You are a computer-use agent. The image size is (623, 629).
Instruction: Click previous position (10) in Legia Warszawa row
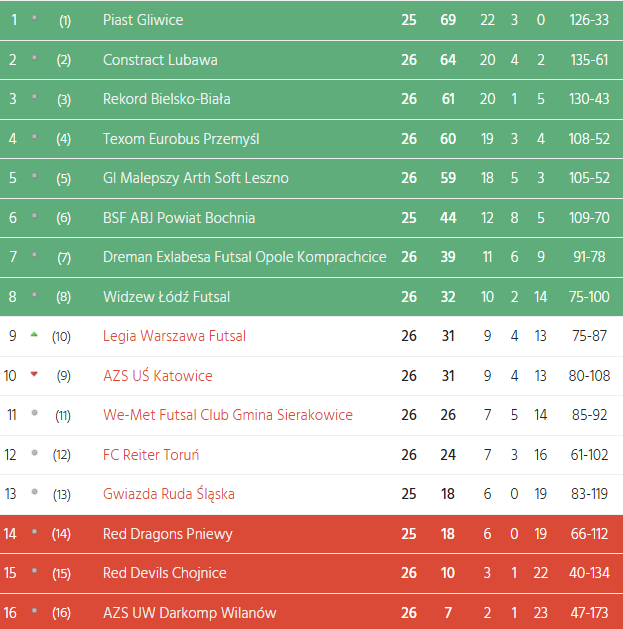coord(62,336)
